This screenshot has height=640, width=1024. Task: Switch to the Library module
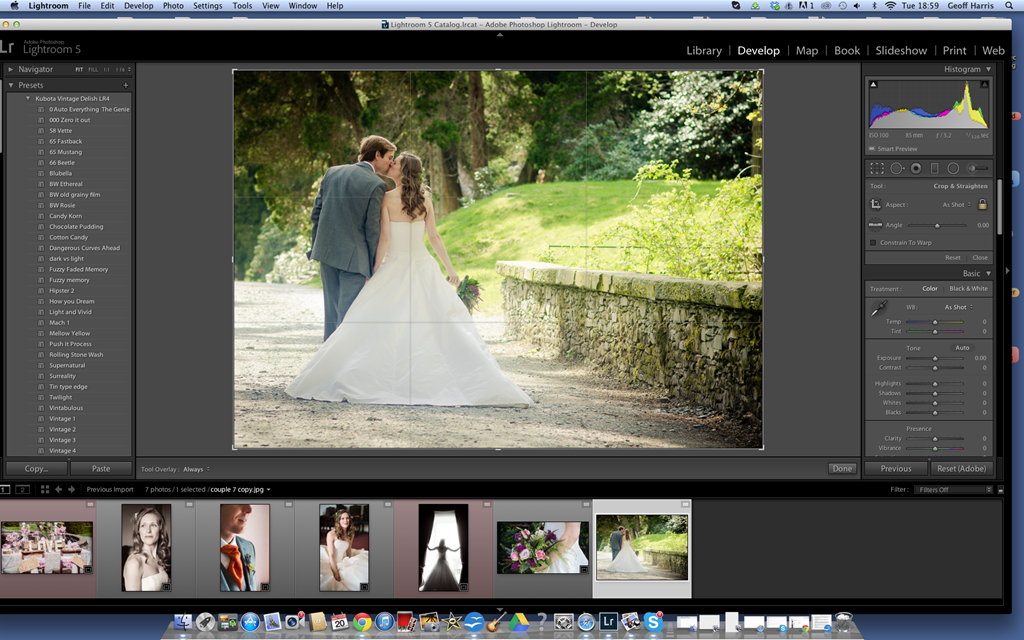coord(704,51)
